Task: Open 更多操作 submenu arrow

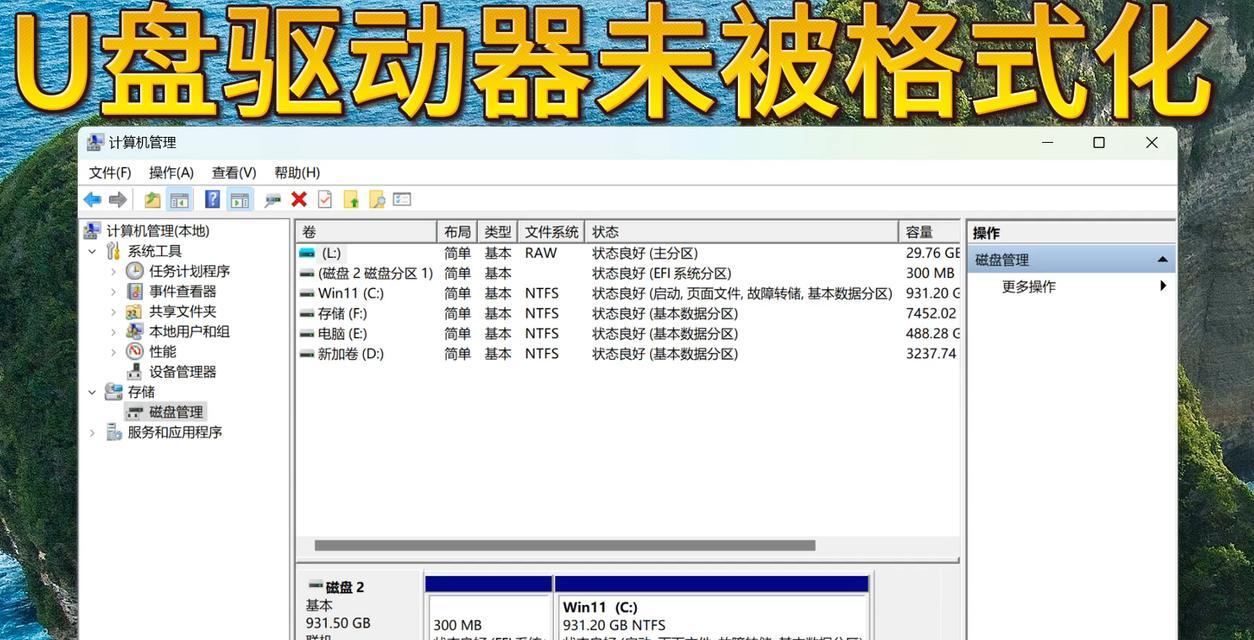Action: [1163, 286]
